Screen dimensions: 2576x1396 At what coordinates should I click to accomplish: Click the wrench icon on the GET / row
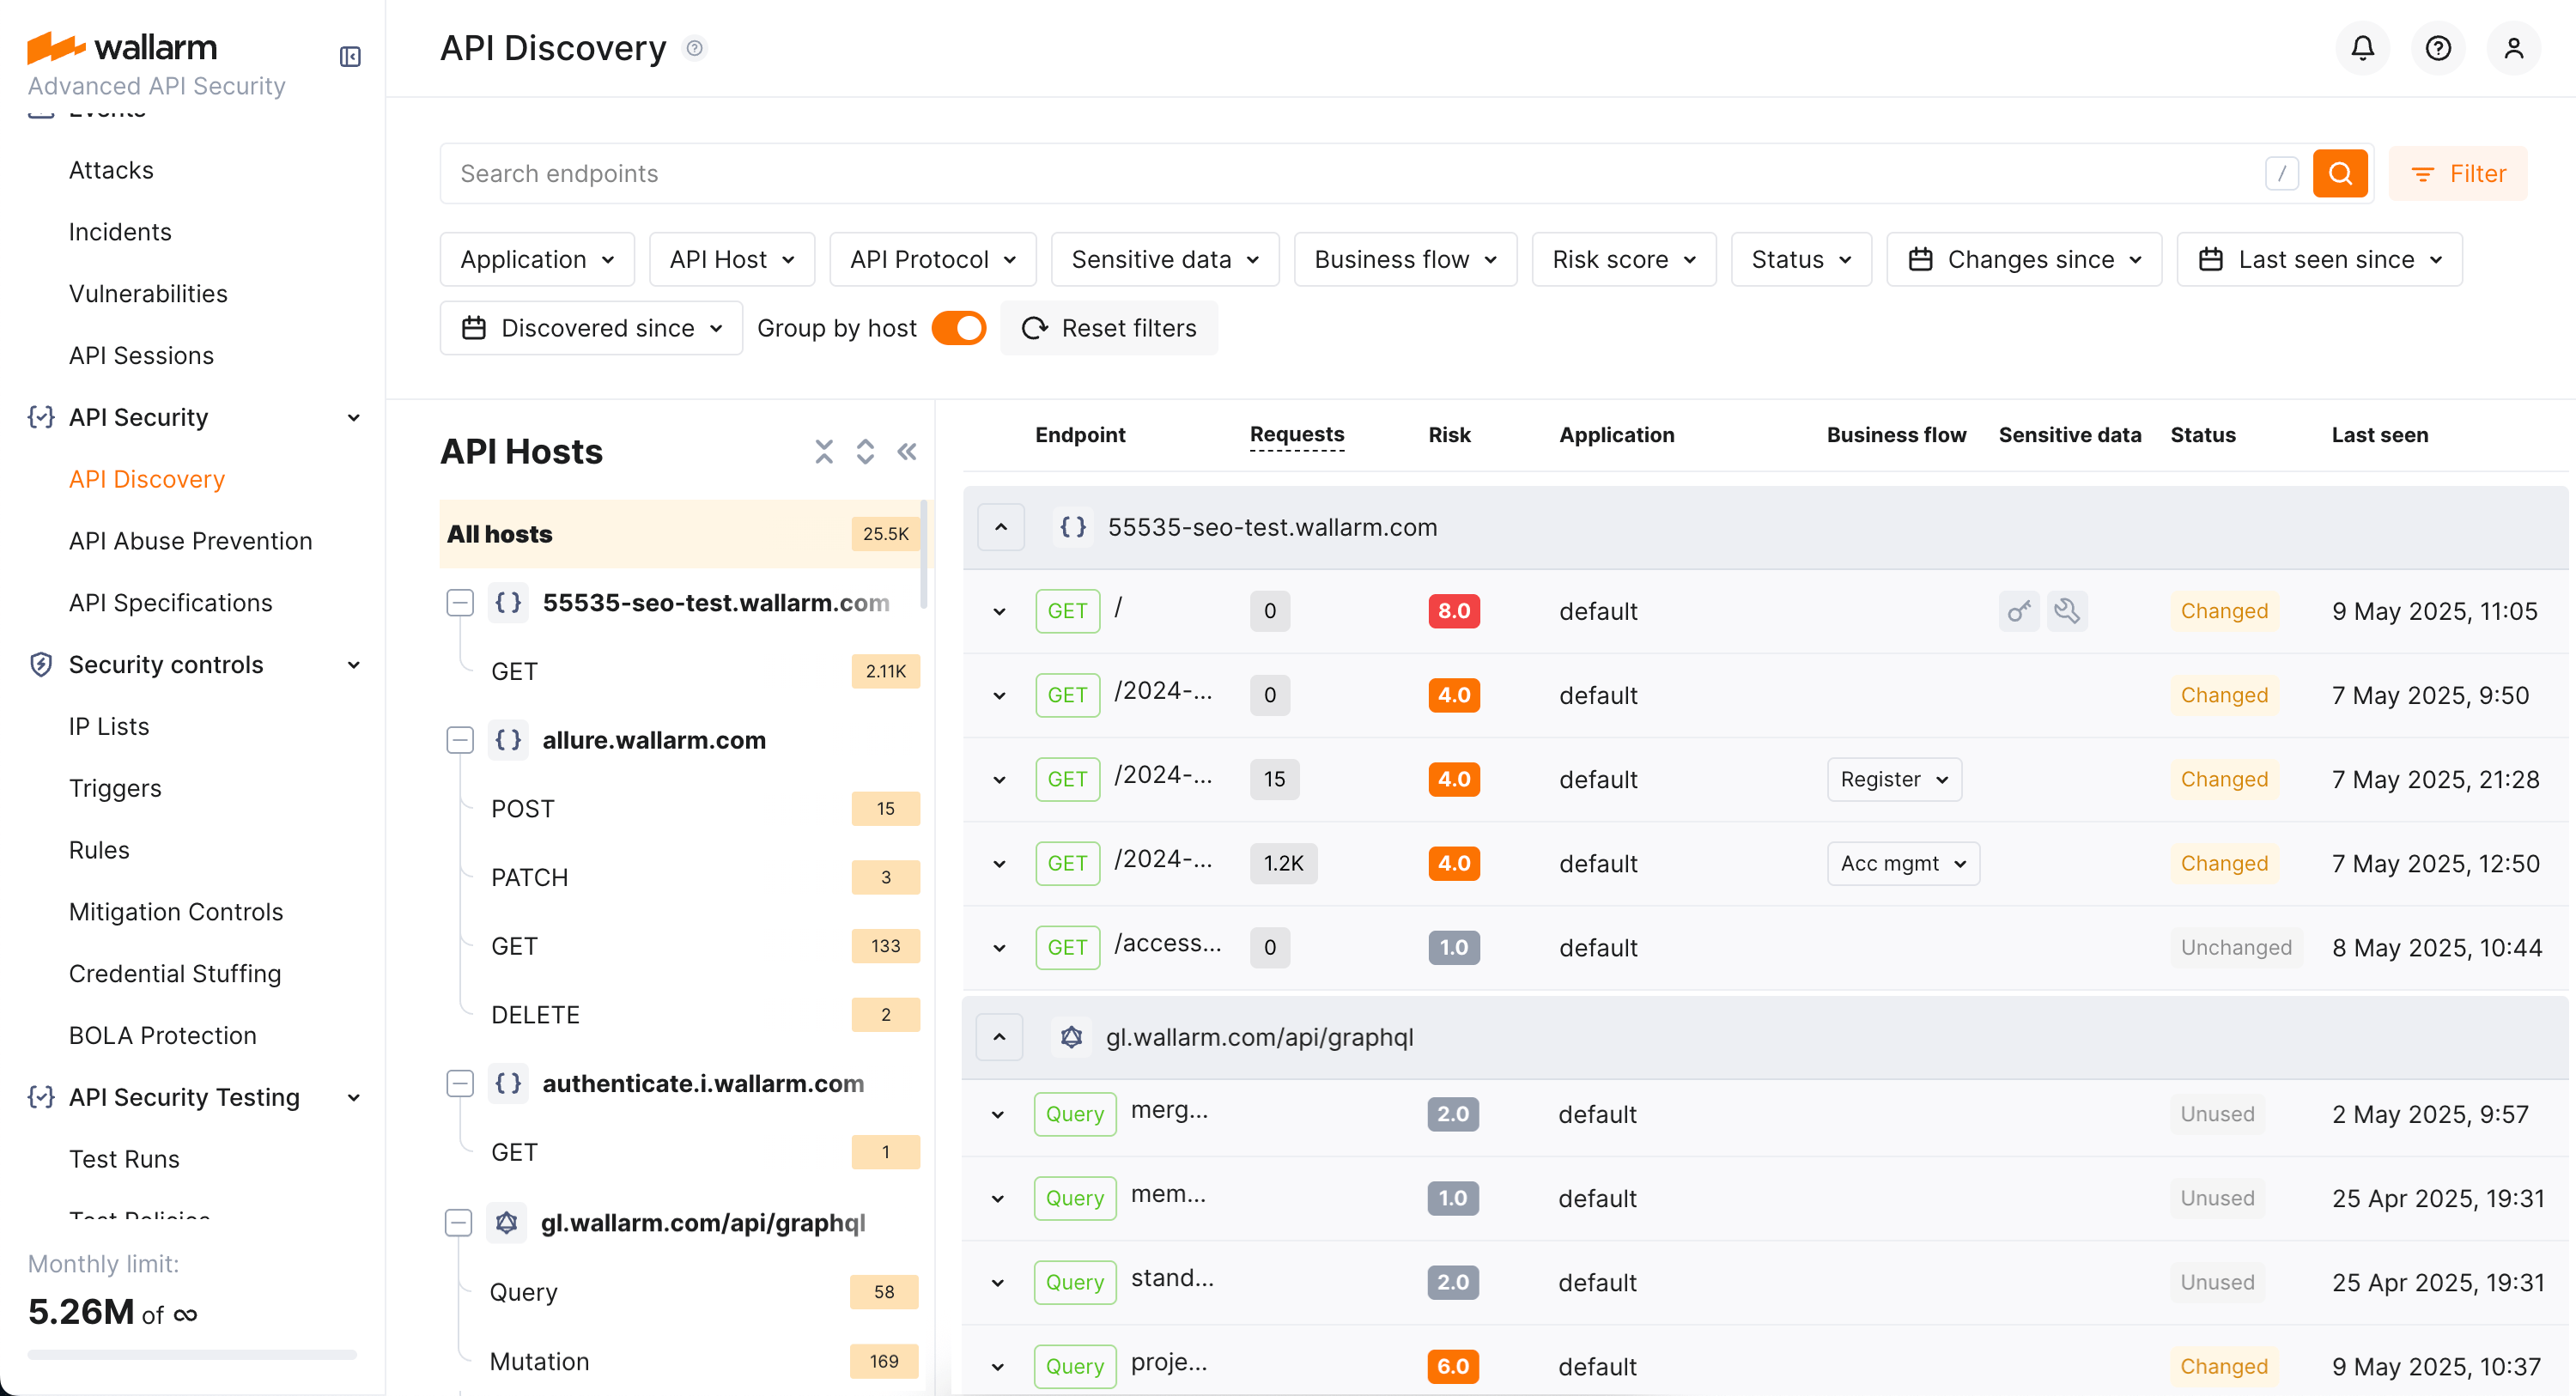click(x=2068, y=611)
